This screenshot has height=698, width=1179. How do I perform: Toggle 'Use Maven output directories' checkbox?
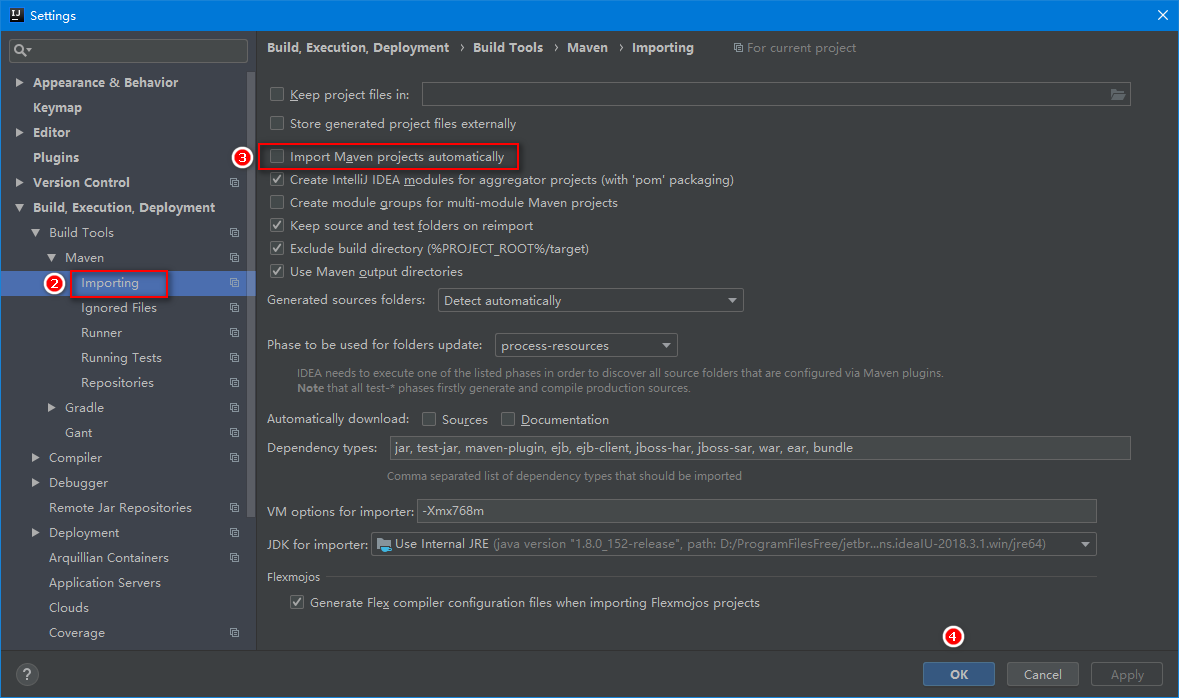277,271
